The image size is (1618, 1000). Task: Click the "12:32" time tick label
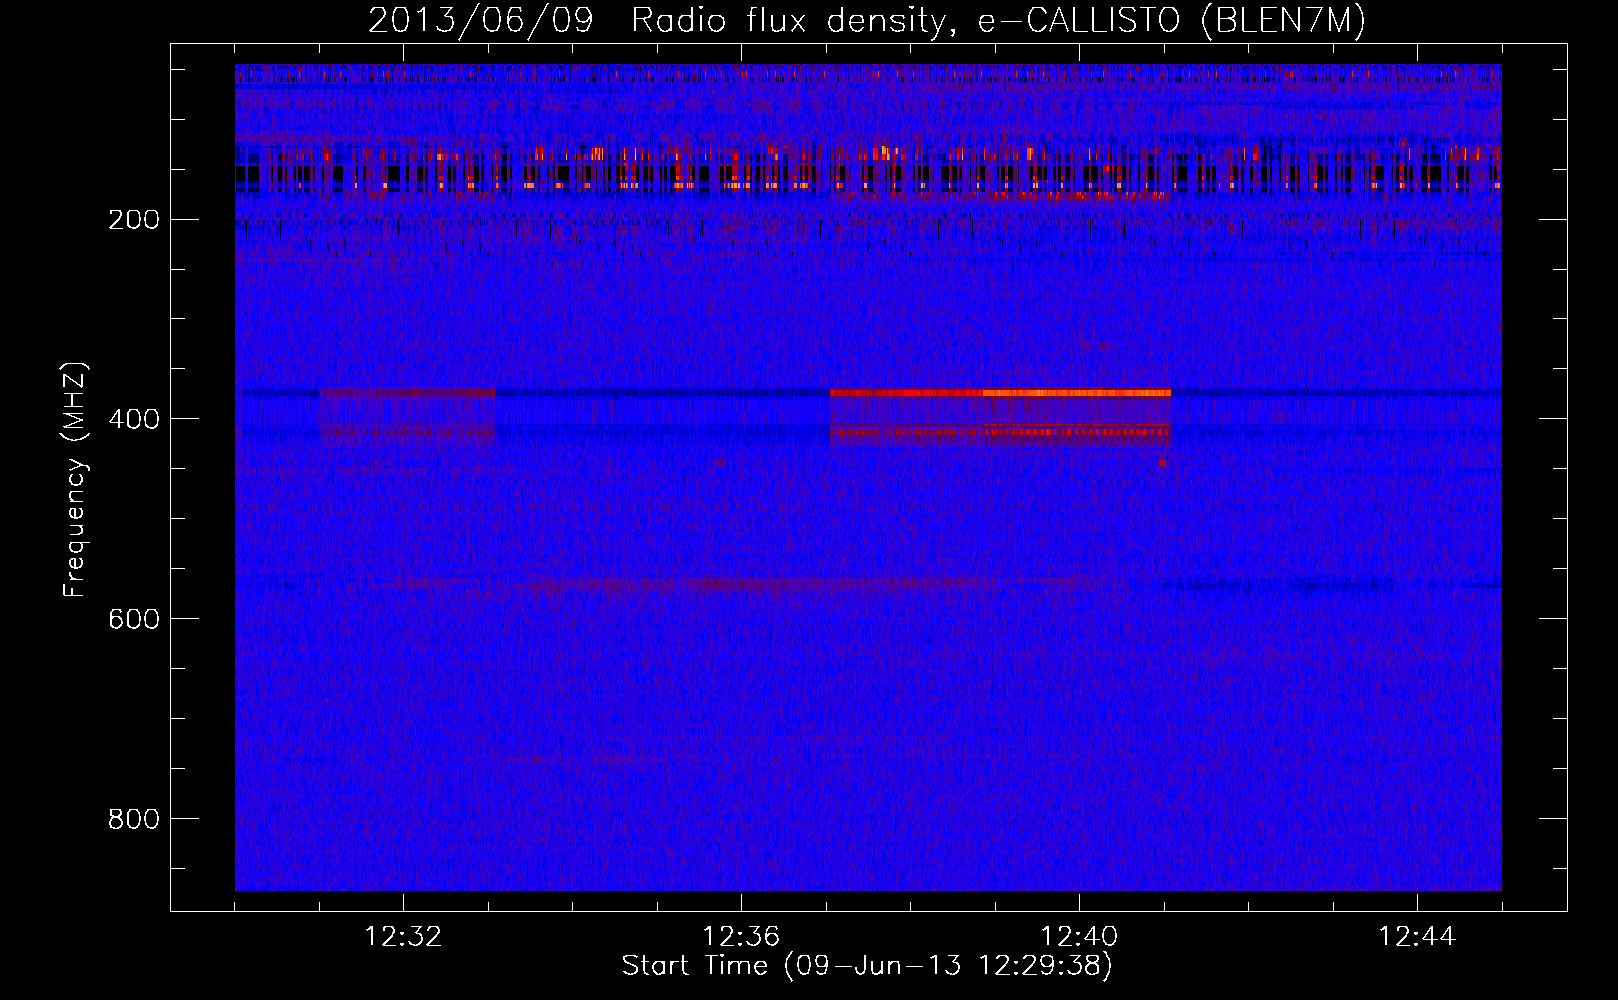point(403,937)
